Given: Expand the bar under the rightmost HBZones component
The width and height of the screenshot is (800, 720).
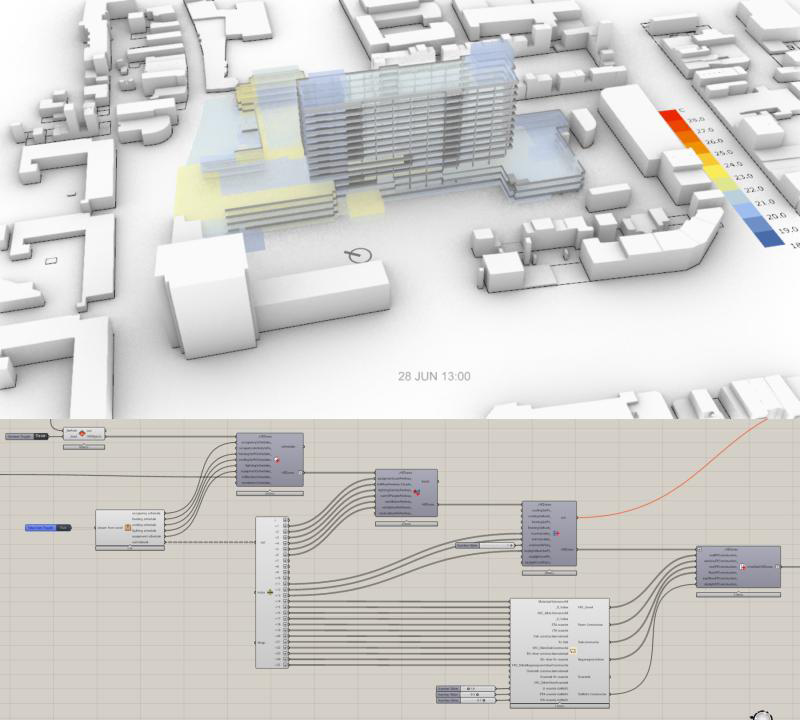Looking at the screenshot, I should (736, 593).
